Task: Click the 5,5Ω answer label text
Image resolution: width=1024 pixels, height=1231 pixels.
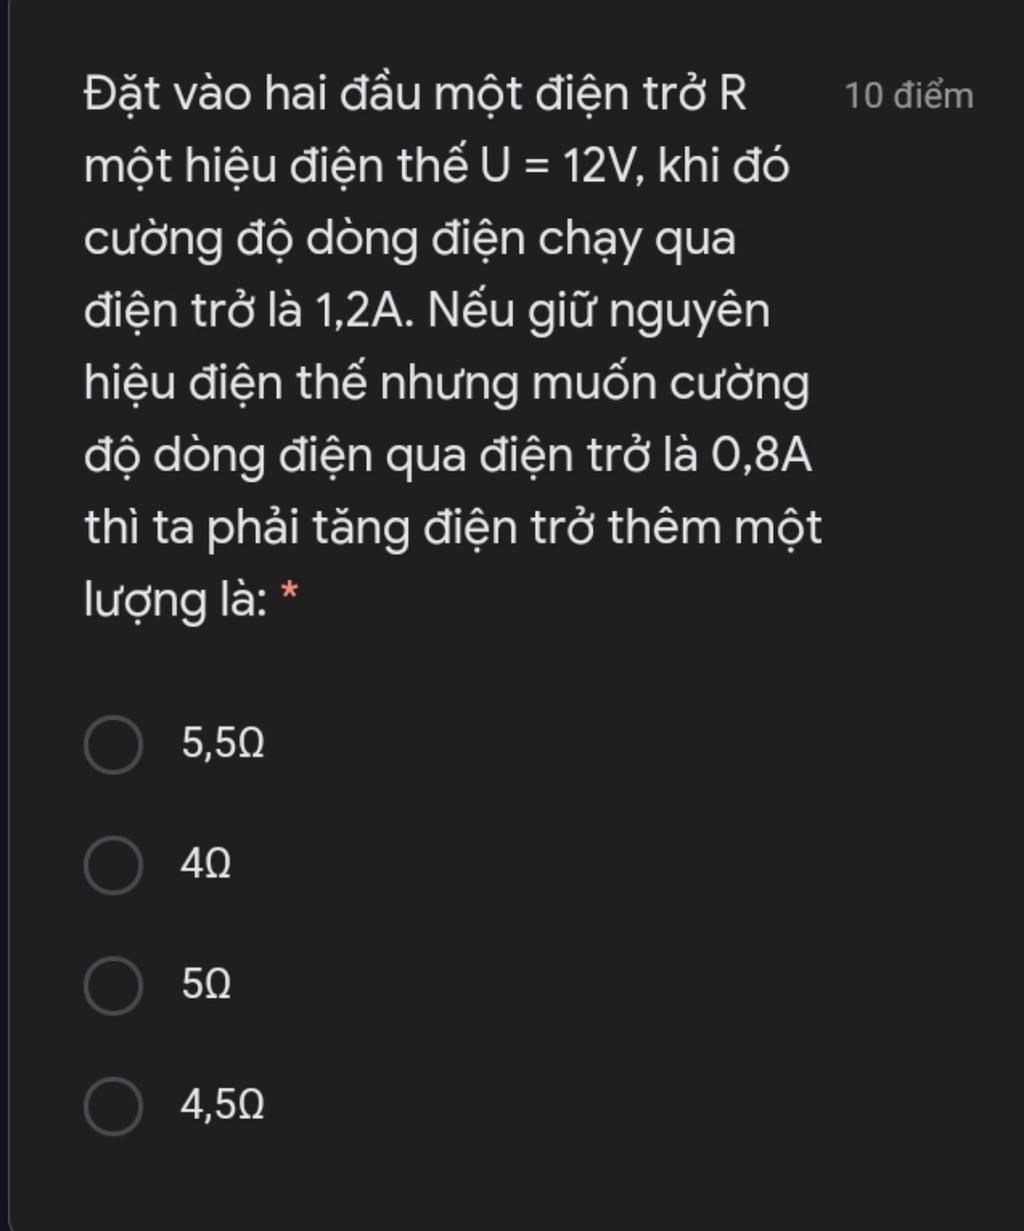Action: coord(223,744)
